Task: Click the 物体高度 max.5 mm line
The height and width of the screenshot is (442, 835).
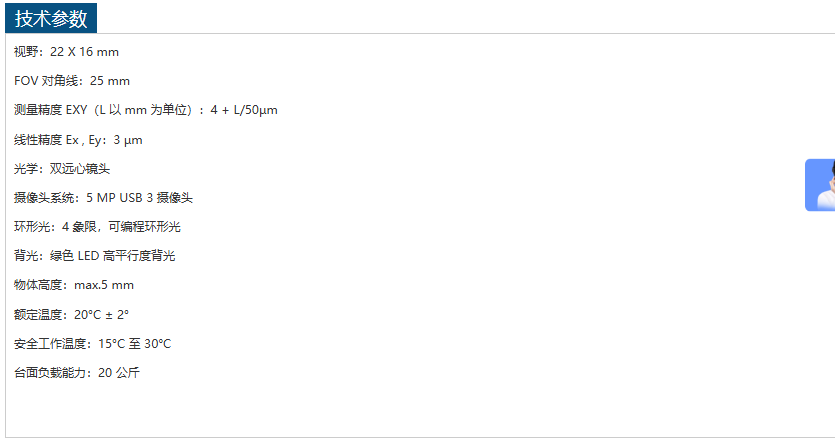Action: pos(73,285)
